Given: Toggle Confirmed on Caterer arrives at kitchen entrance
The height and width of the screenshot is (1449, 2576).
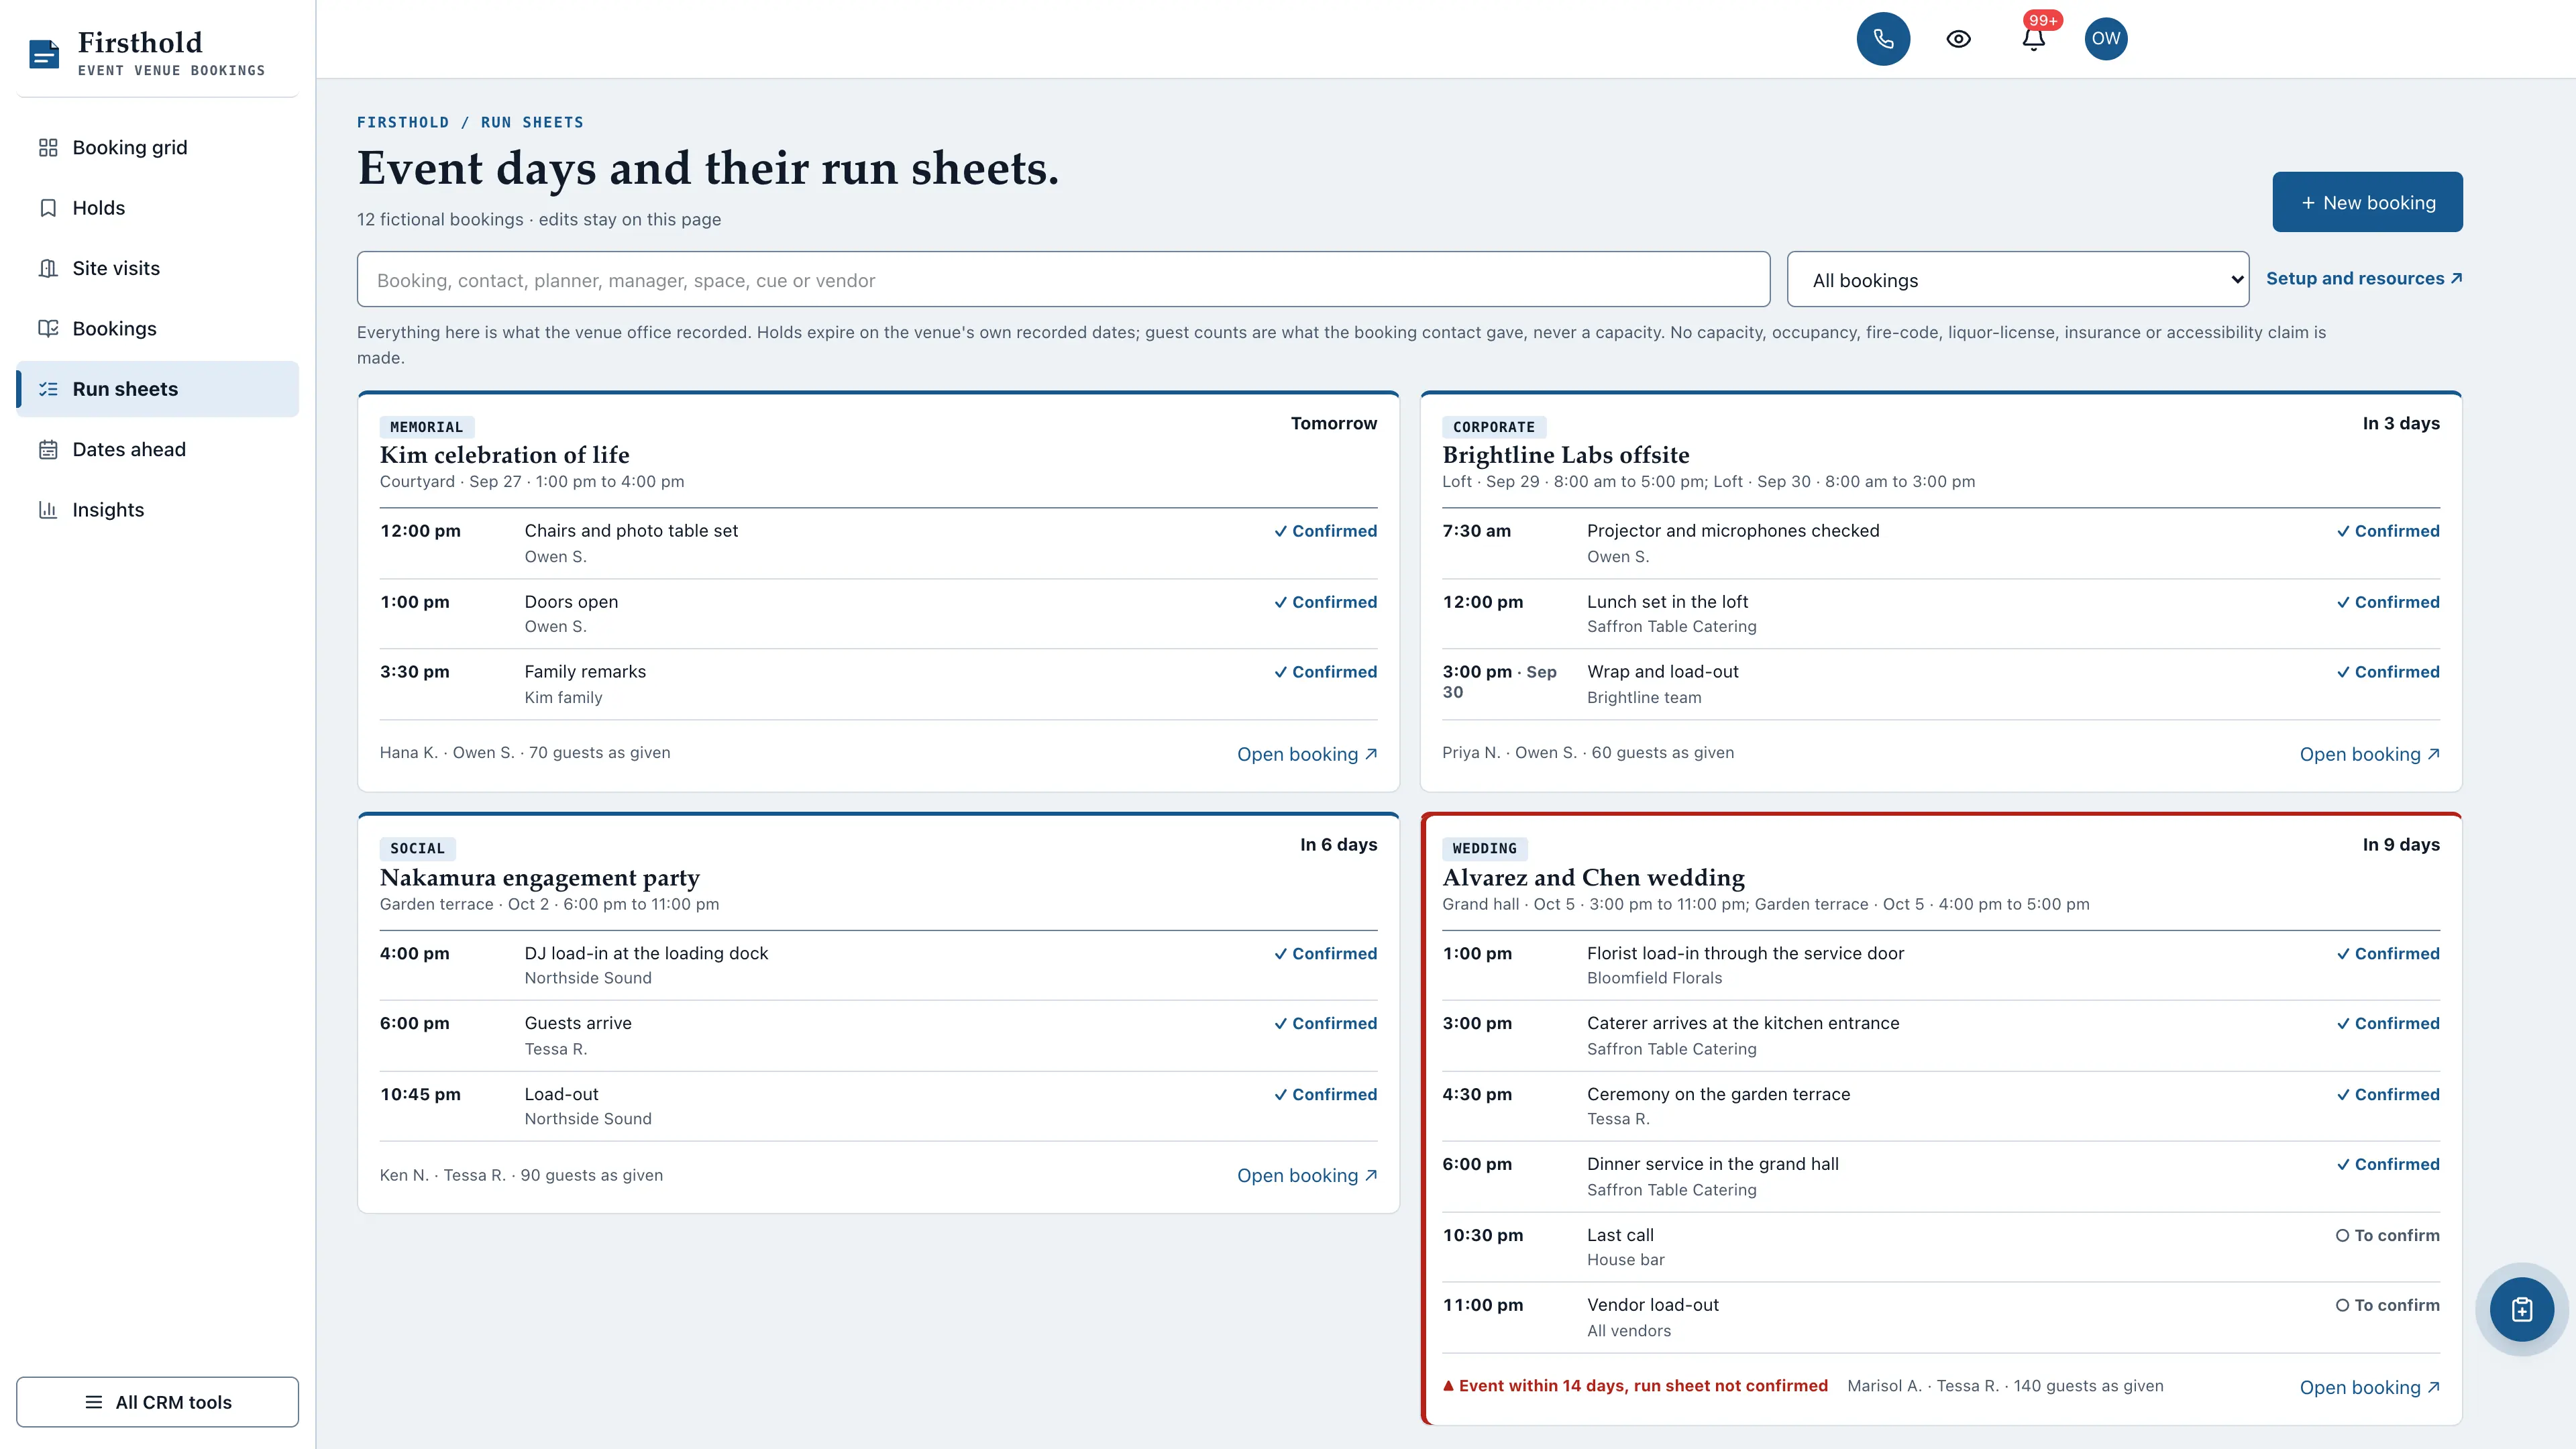Looking at the screenshot, I should click(x=2388, y=1024).
